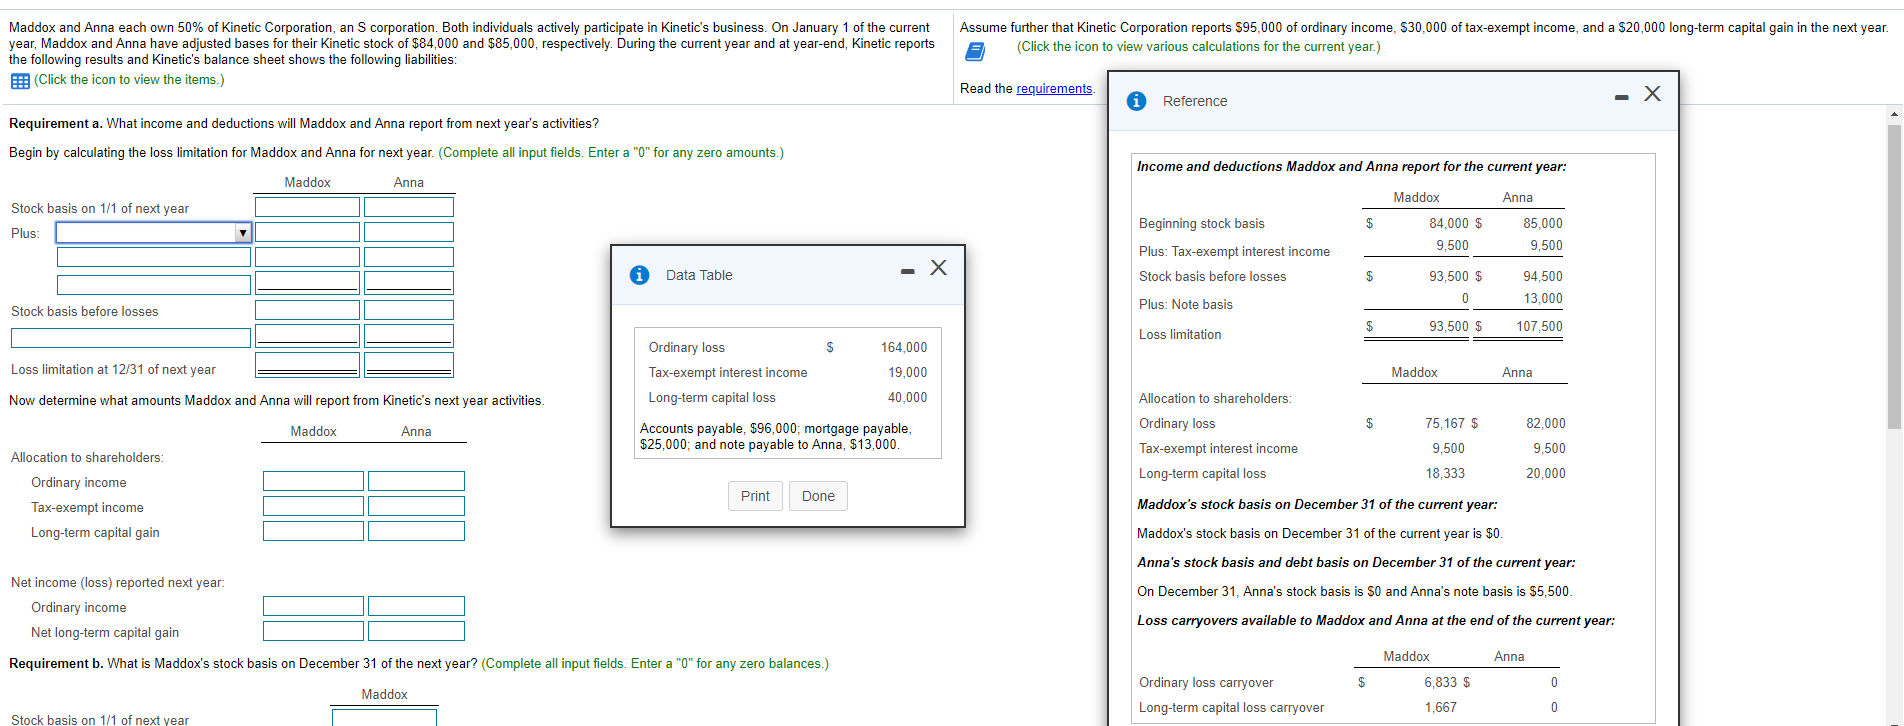Click Maddox's ordinary loss carryover 6,833
The height and width of the screenshot is (726, 1904).
(1441, 683)
